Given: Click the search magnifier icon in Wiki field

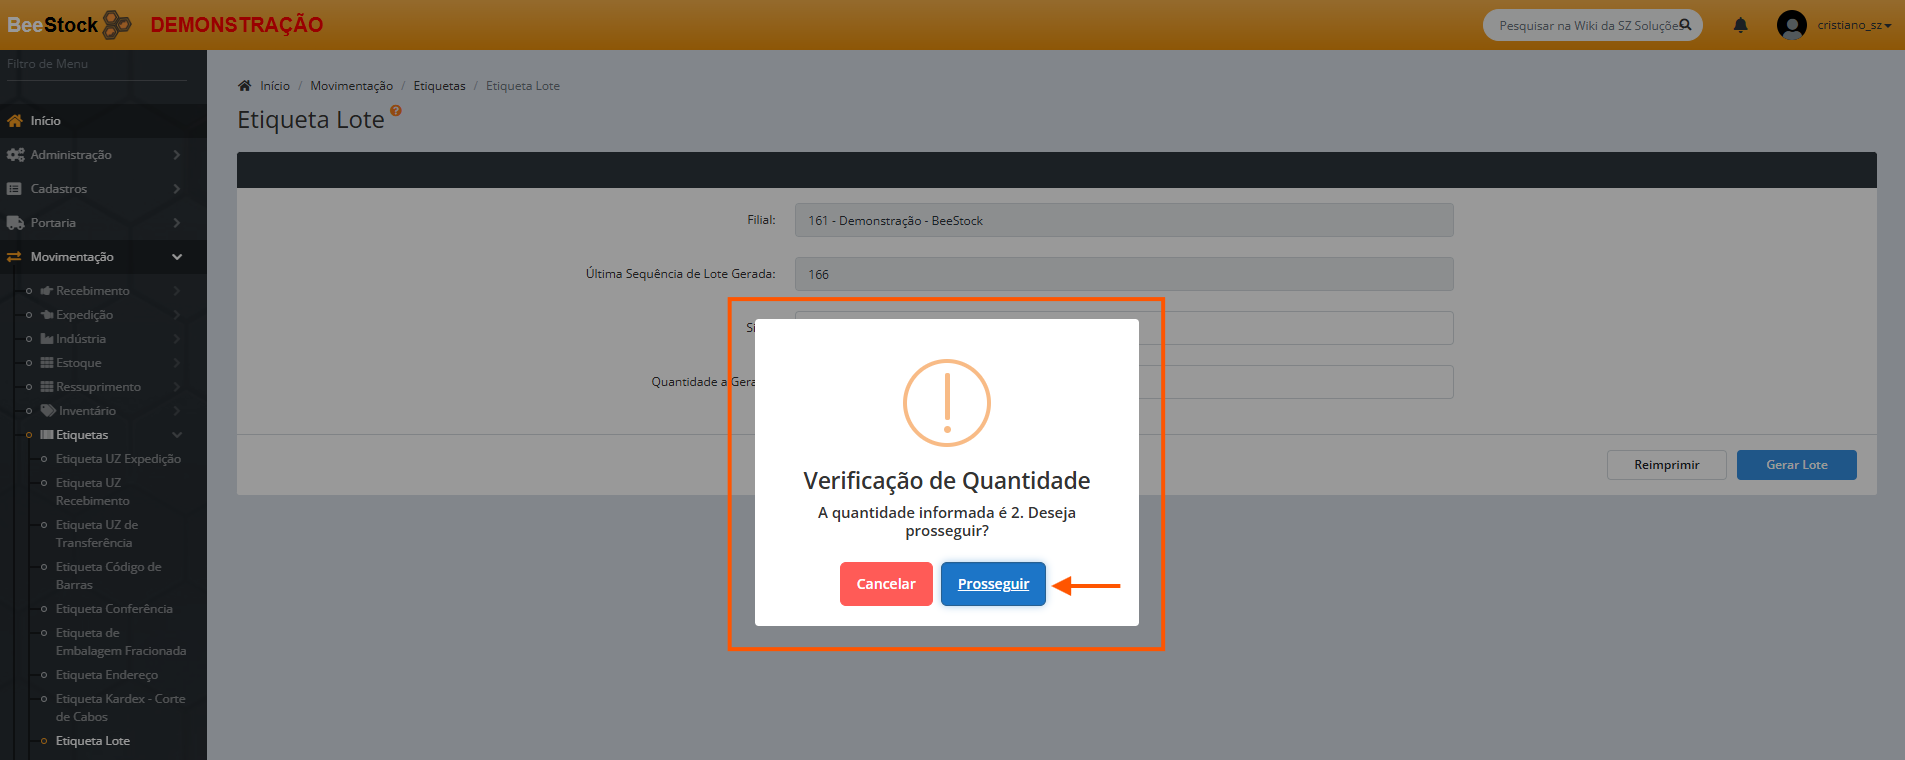Looking at the screenshot, I should point(1685,25).
